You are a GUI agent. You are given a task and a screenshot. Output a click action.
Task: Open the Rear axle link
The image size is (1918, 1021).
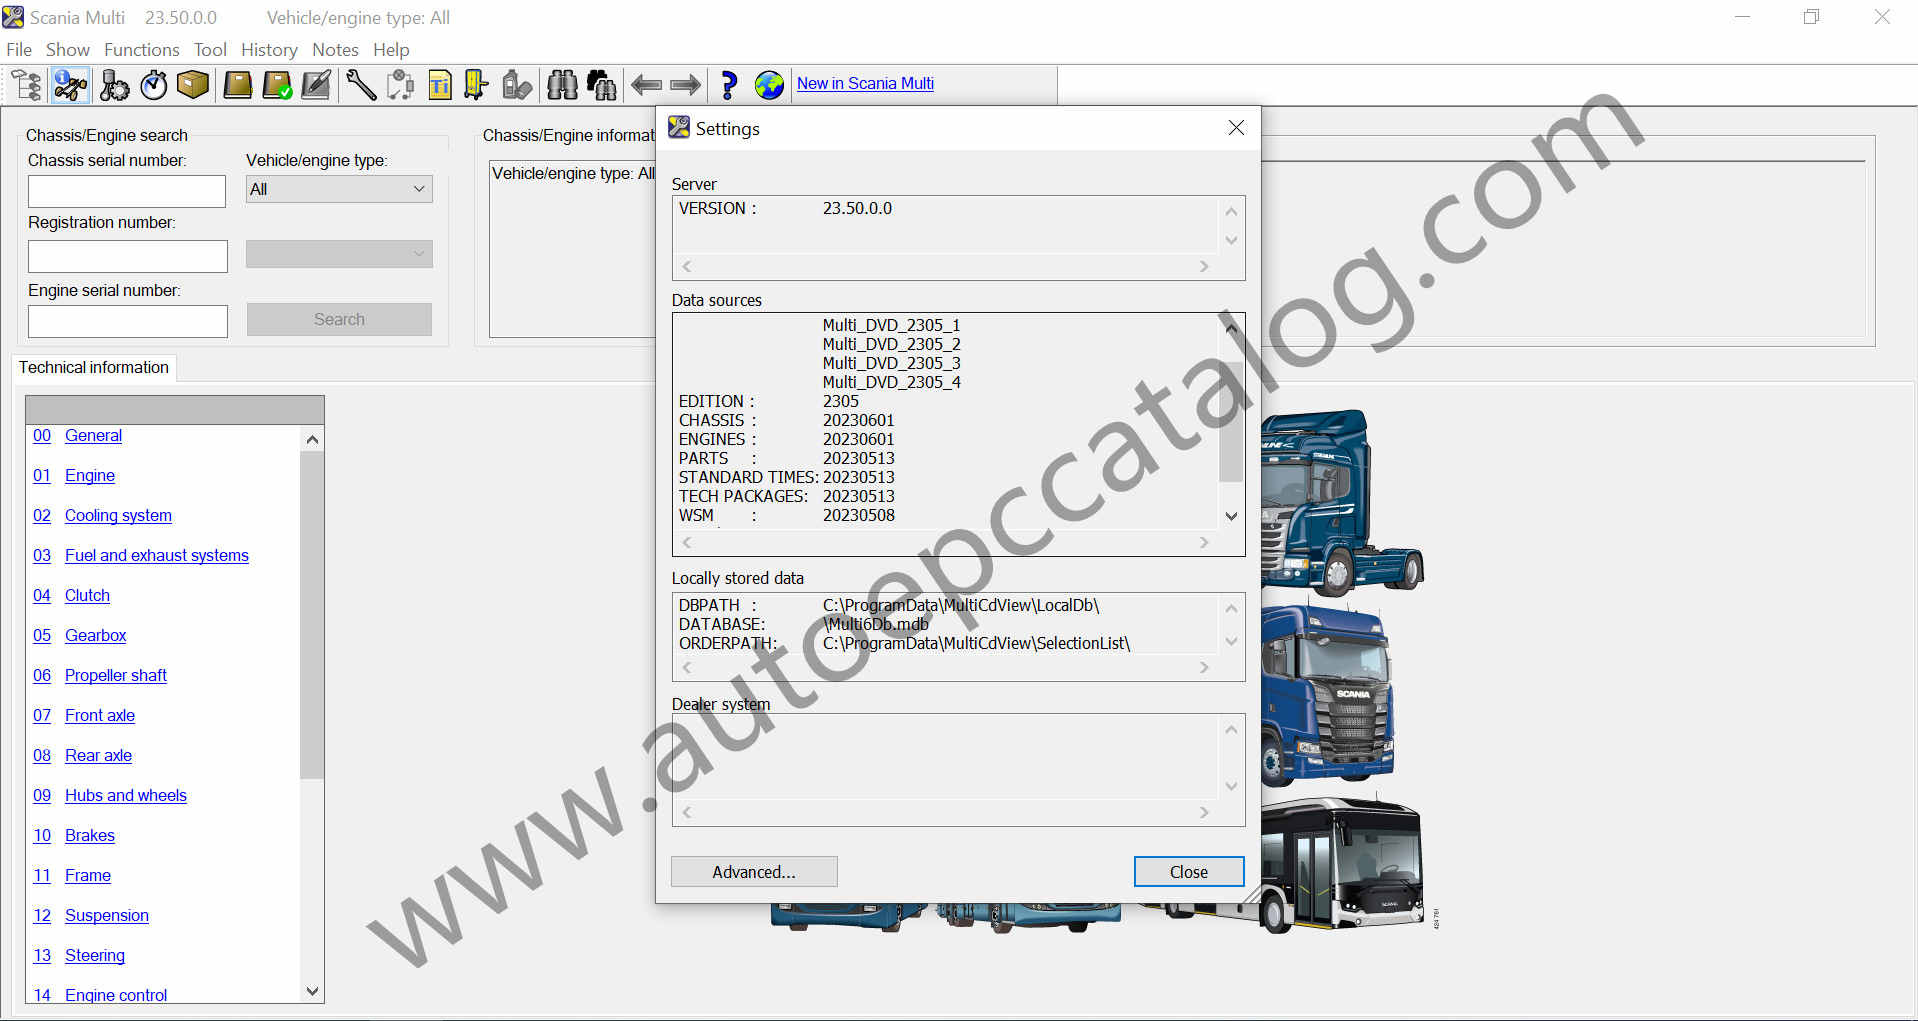[98, 755]
